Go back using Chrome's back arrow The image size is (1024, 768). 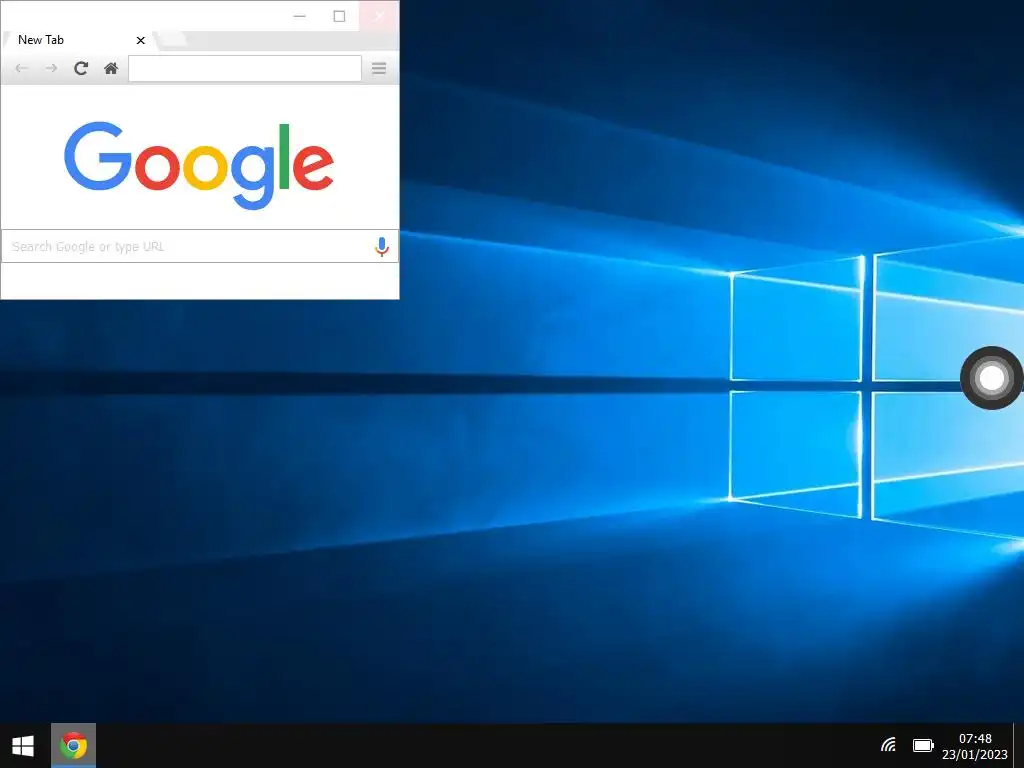pyautogui.click(x=22, y=69)
